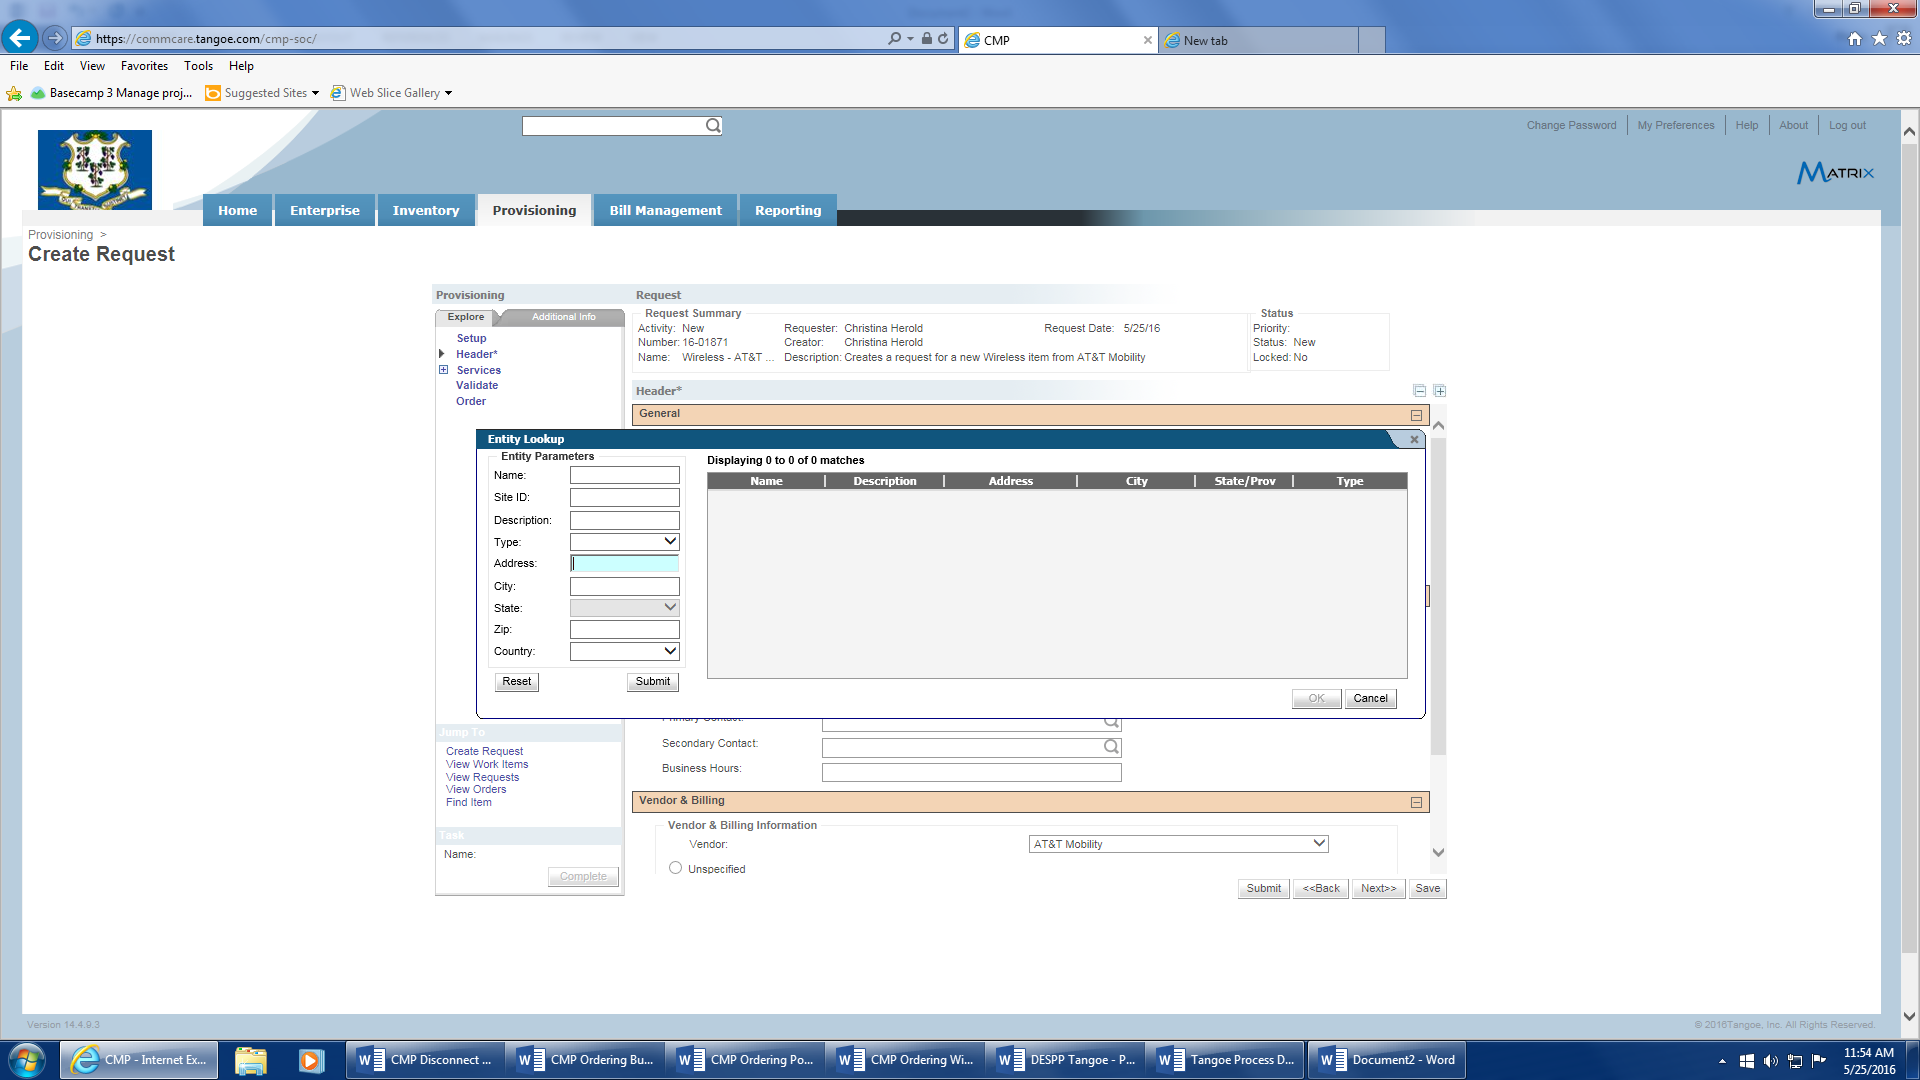The image size is (1920, 1080).
Task: Click Submit button in Entity Parameters
Action: point(652,682)
